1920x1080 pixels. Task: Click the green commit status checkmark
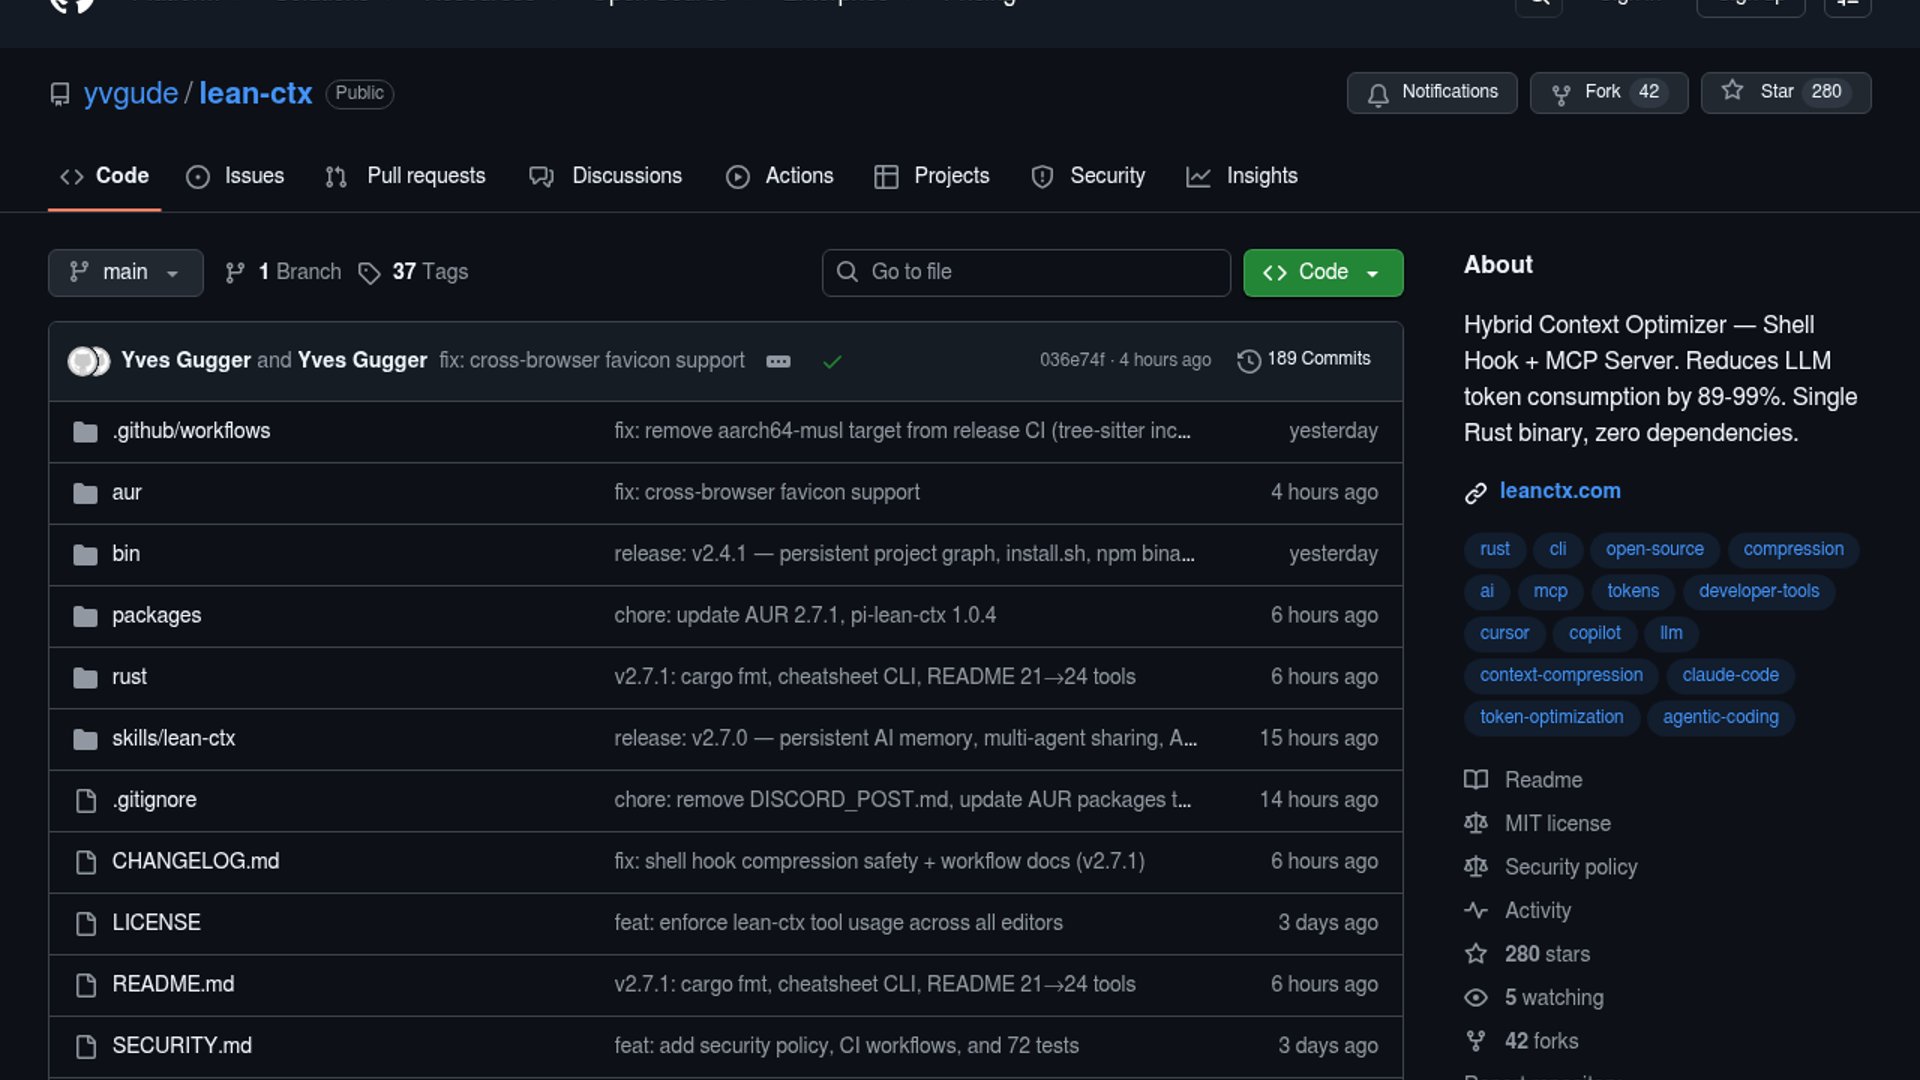(832, 362)
